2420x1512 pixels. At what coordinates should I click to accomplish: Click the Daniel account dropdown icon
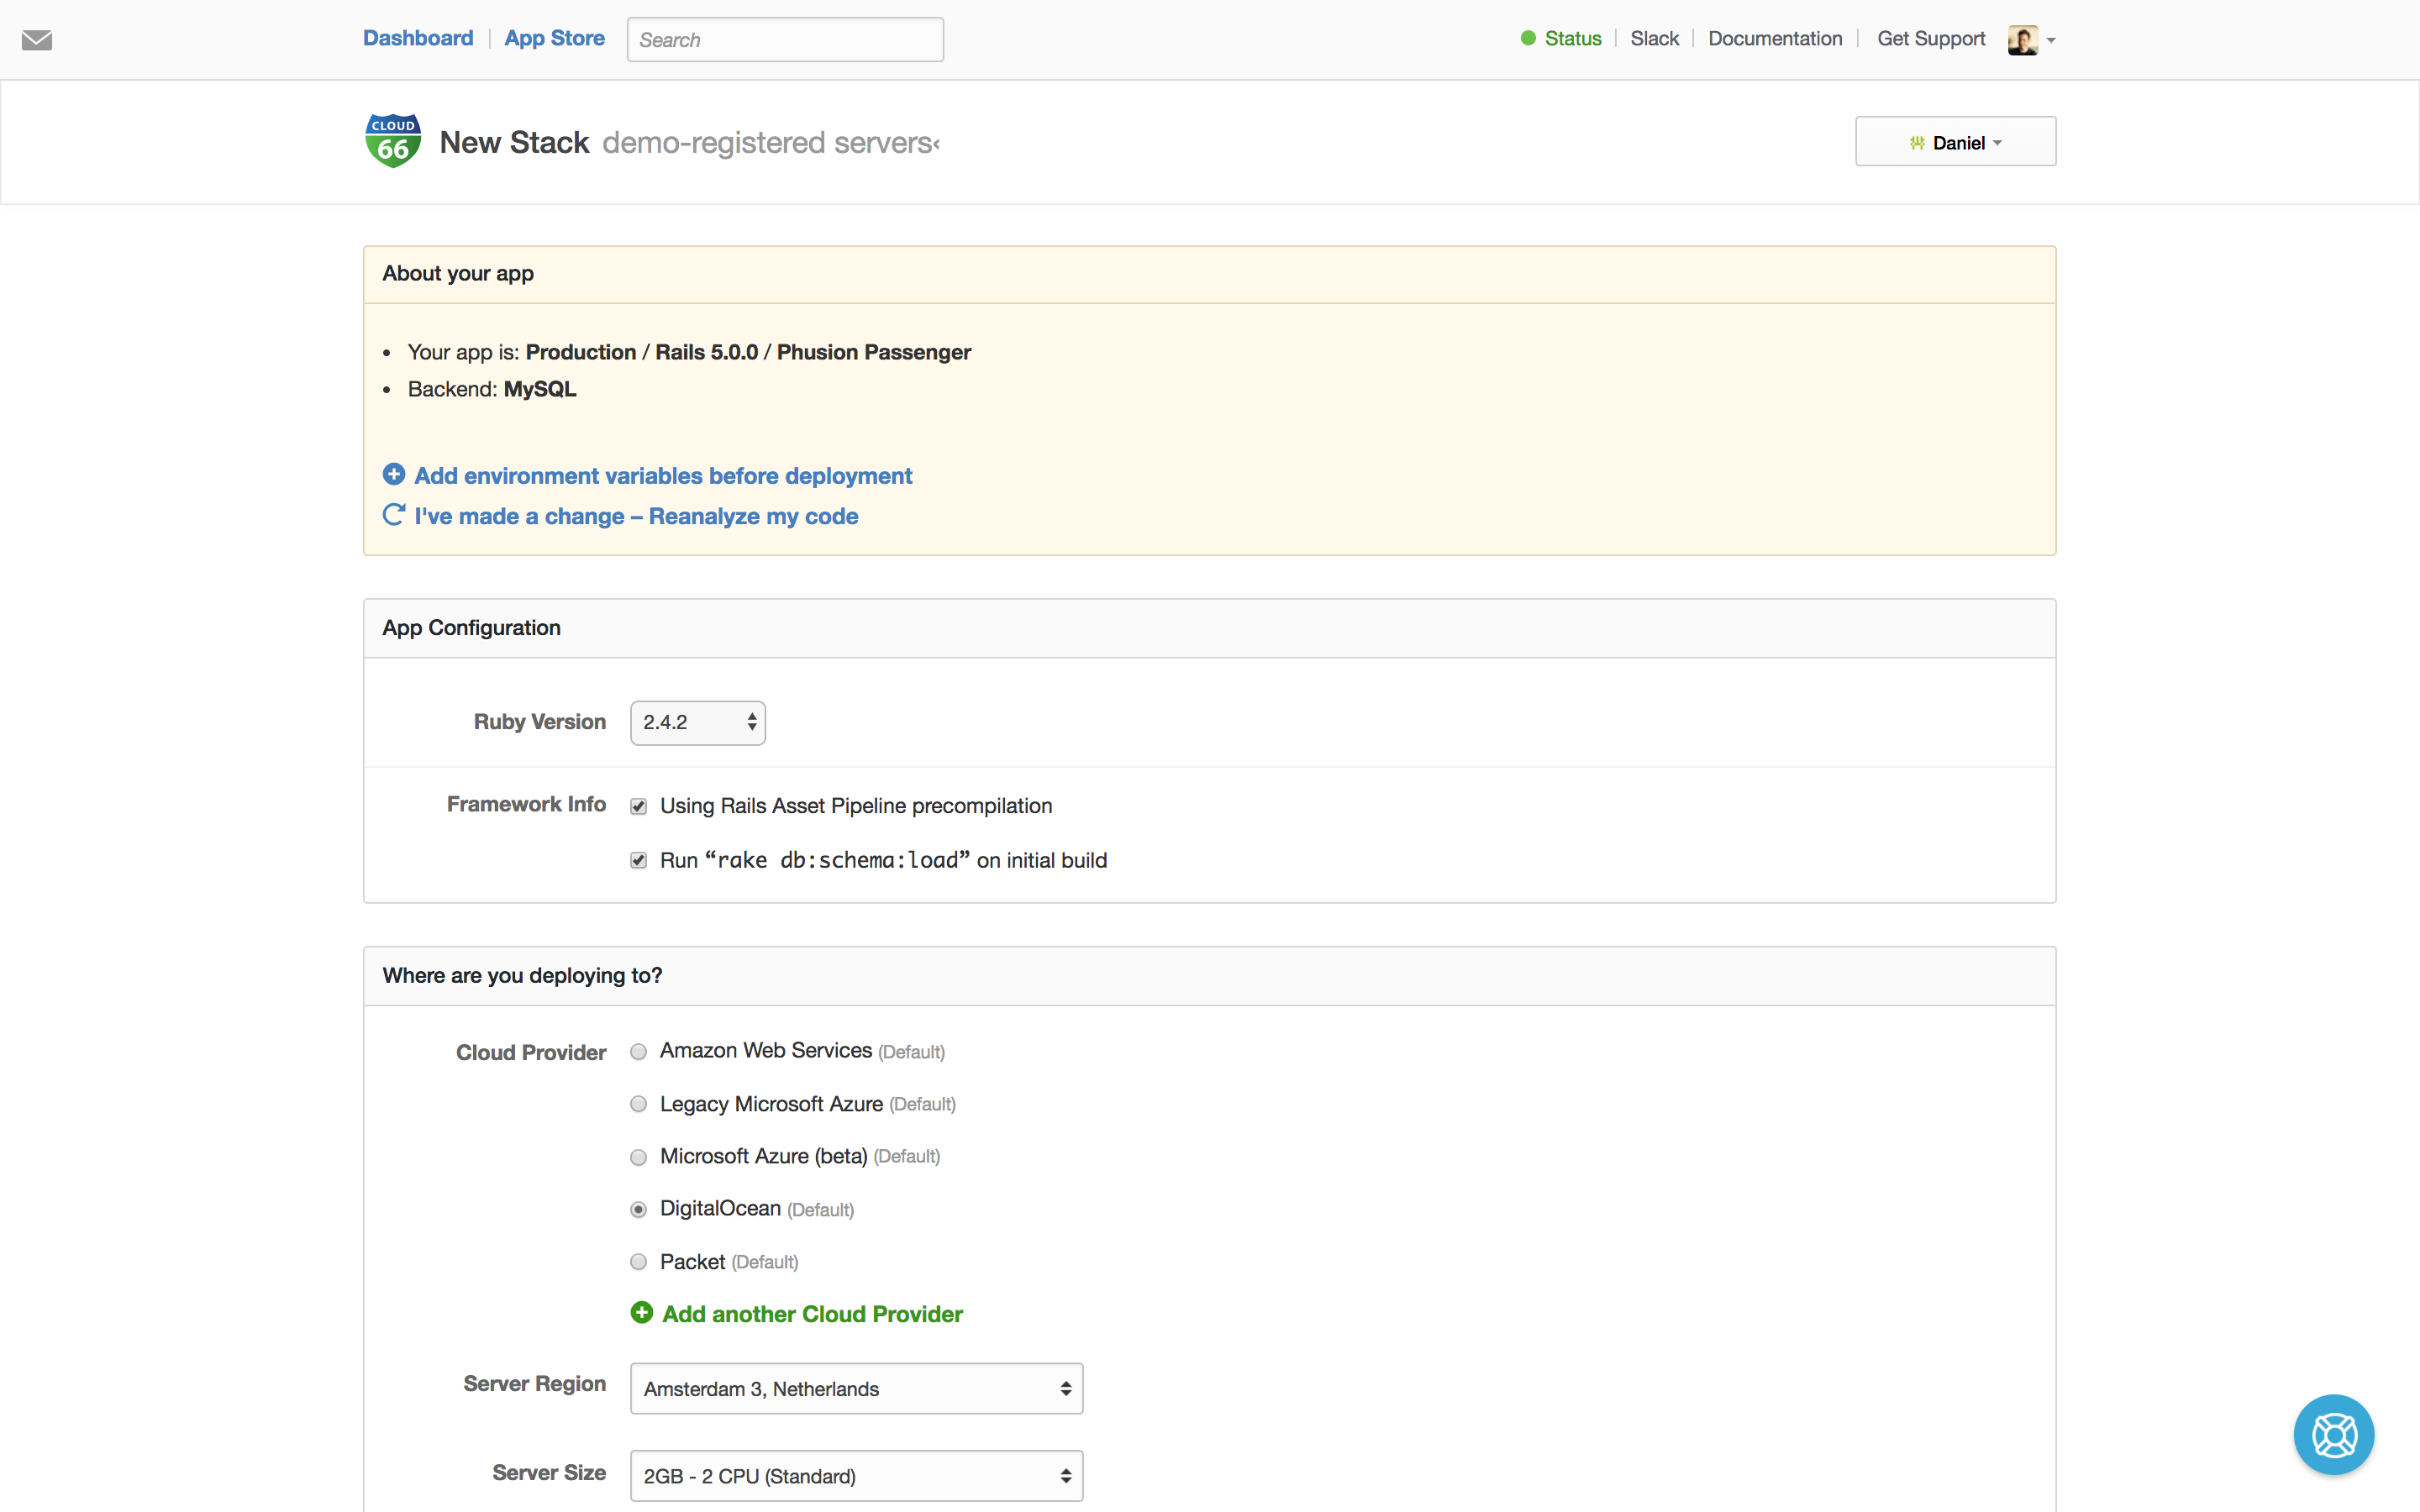[2000, 143]
